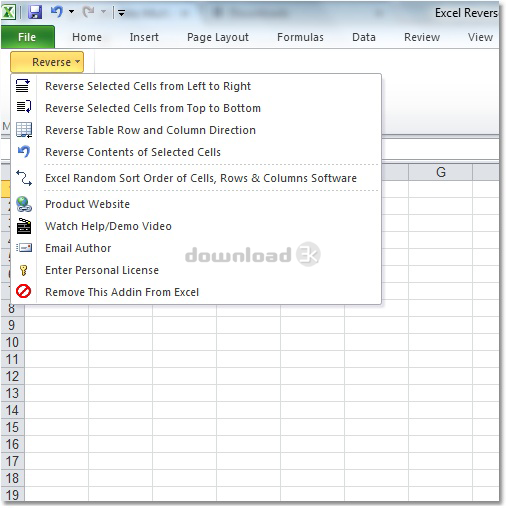Image resolution: width=506 pixels, height=508 pixels.
Task: Click the Email Author envelope icon
Action: pos(24,248)
